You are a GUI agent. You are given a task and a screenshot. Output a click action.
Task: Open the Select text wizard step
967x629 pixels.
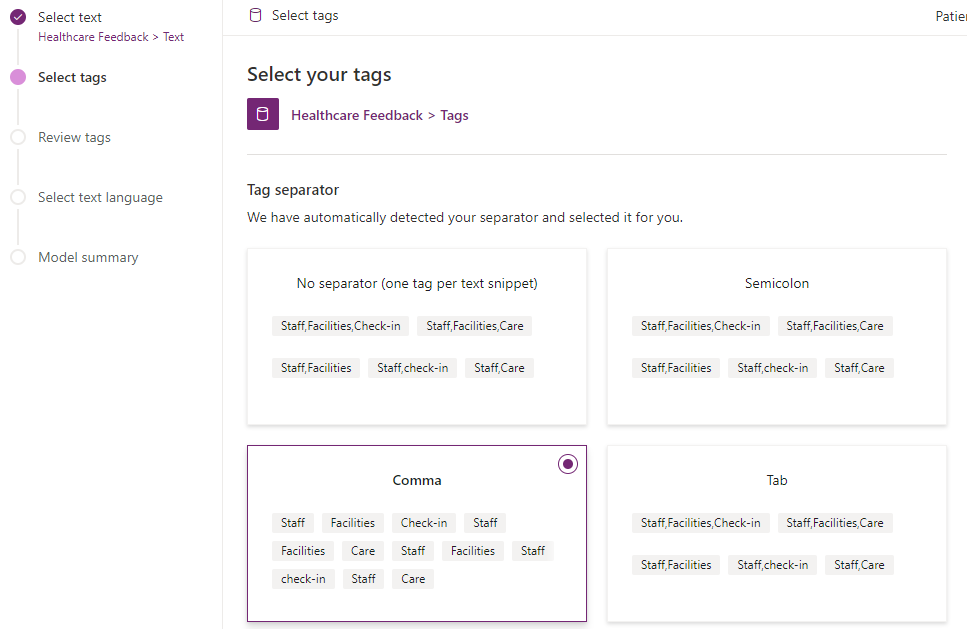click(70, 17)
